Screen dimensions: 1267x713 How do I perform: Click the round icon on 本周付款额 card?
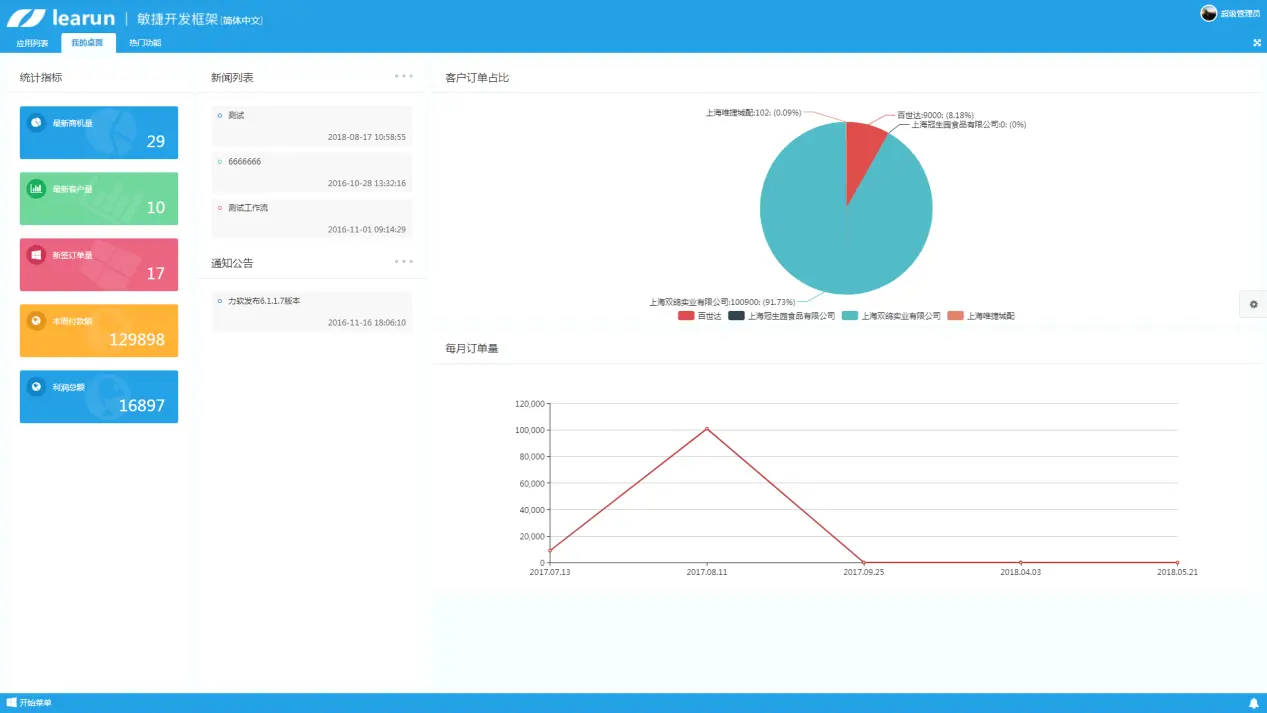click(36, 320)
